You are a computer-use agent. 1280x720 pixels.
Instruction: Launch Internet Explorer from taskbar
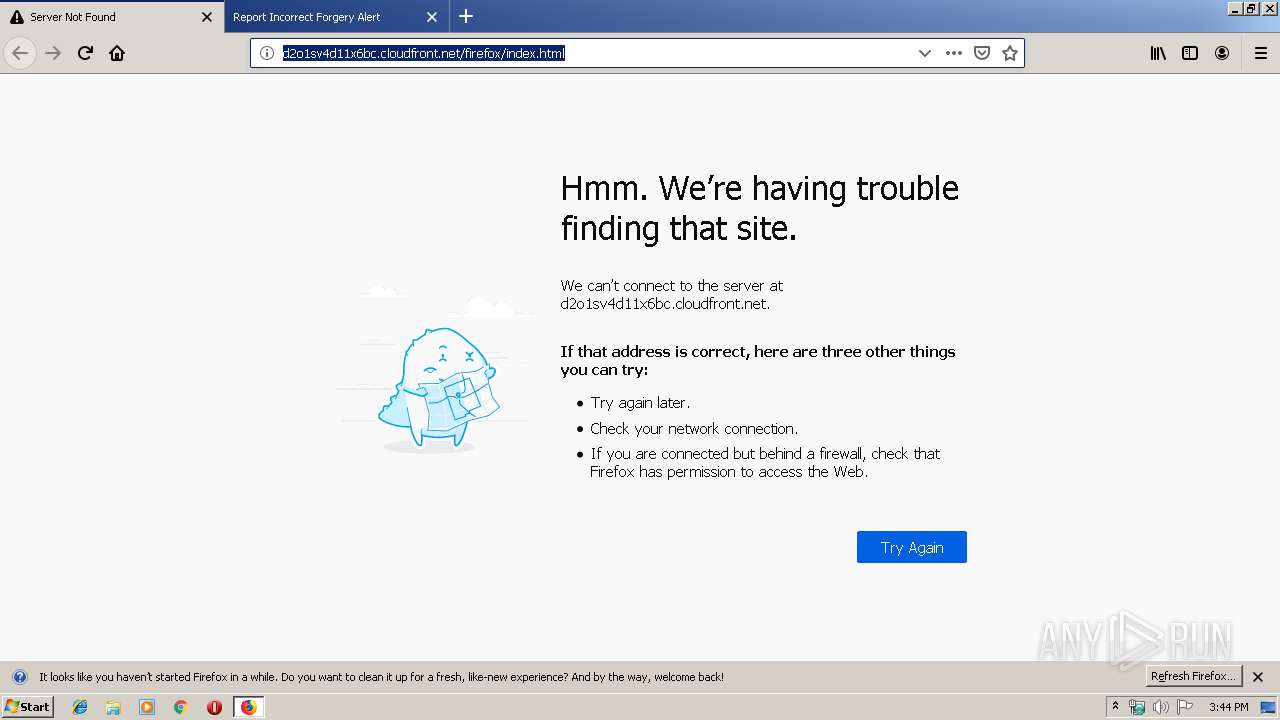click(x=80, y=707)
